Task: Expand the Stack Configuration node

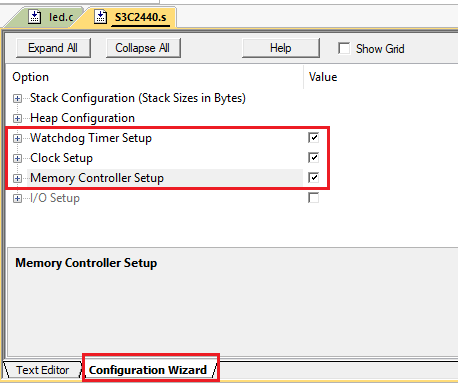Action: (x=17, y=98)
